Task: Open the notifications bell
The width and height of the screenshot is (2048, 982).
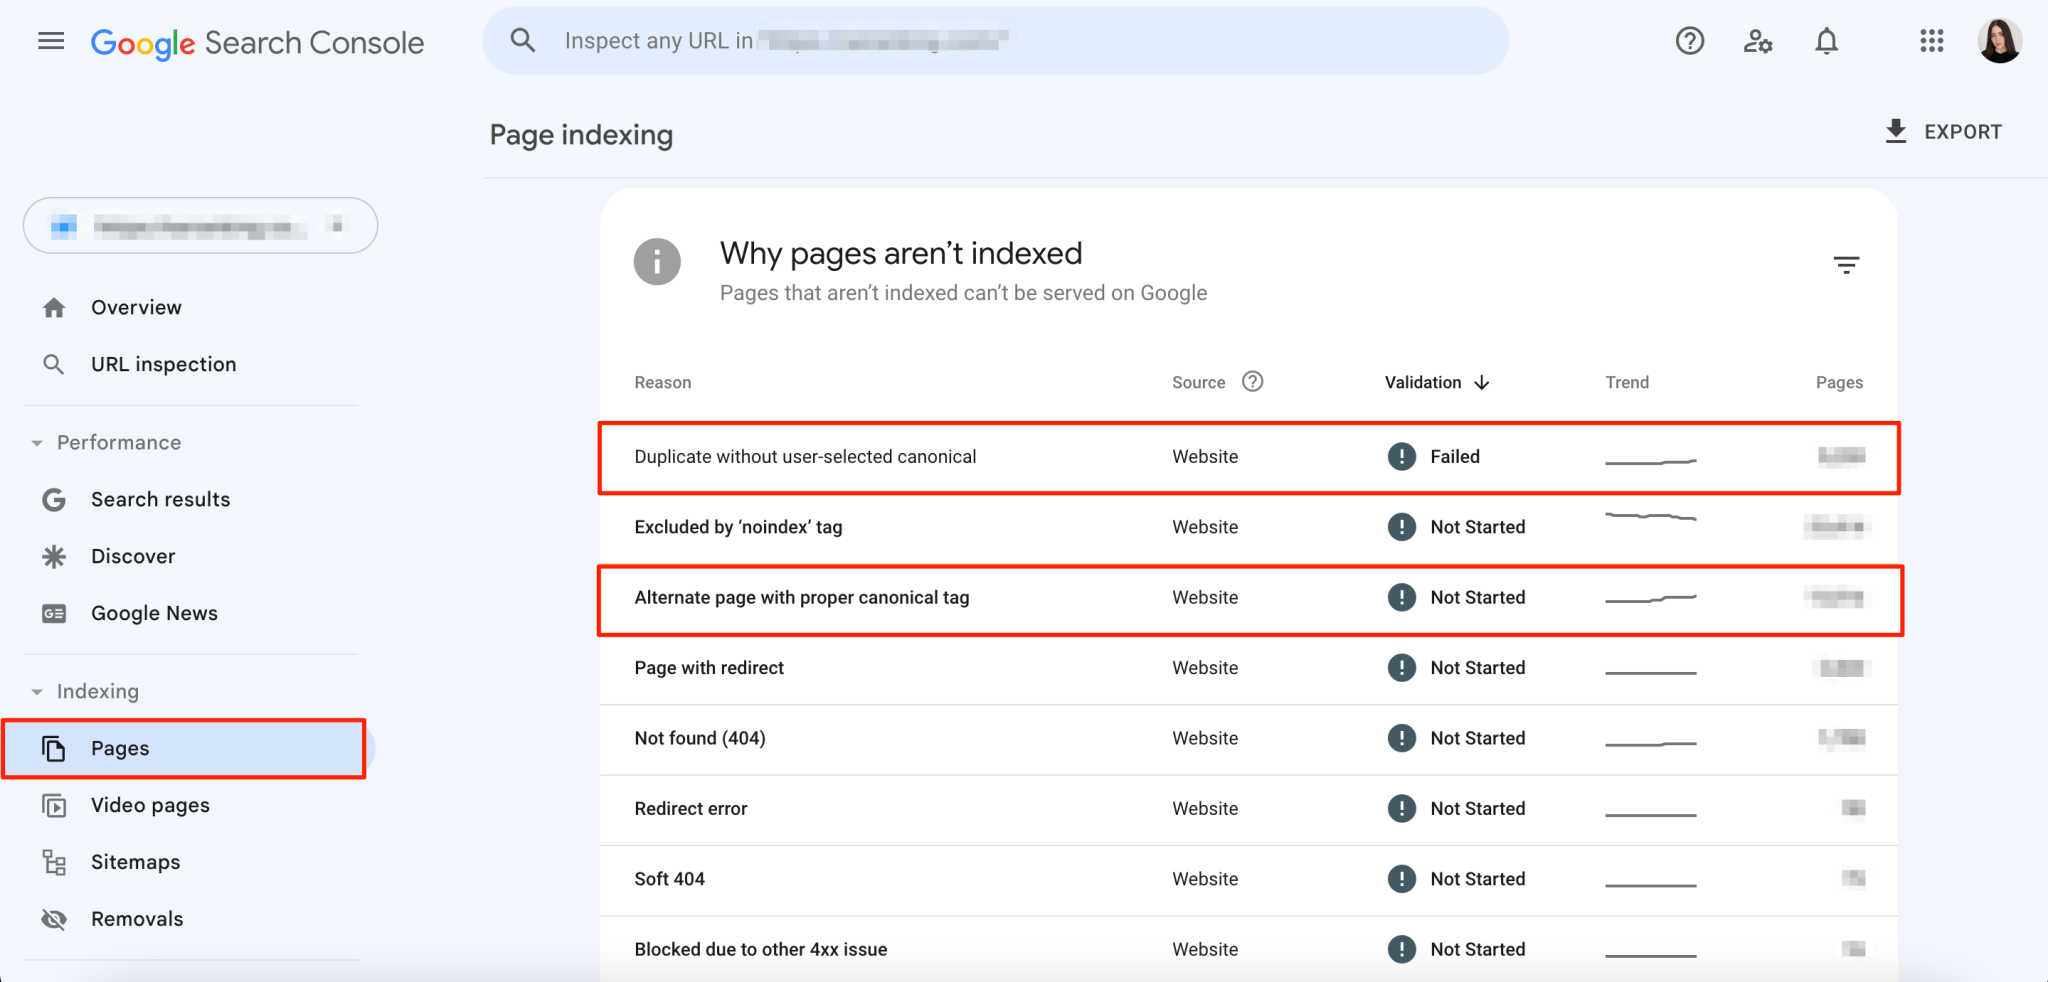Action: pos(1825,41)
